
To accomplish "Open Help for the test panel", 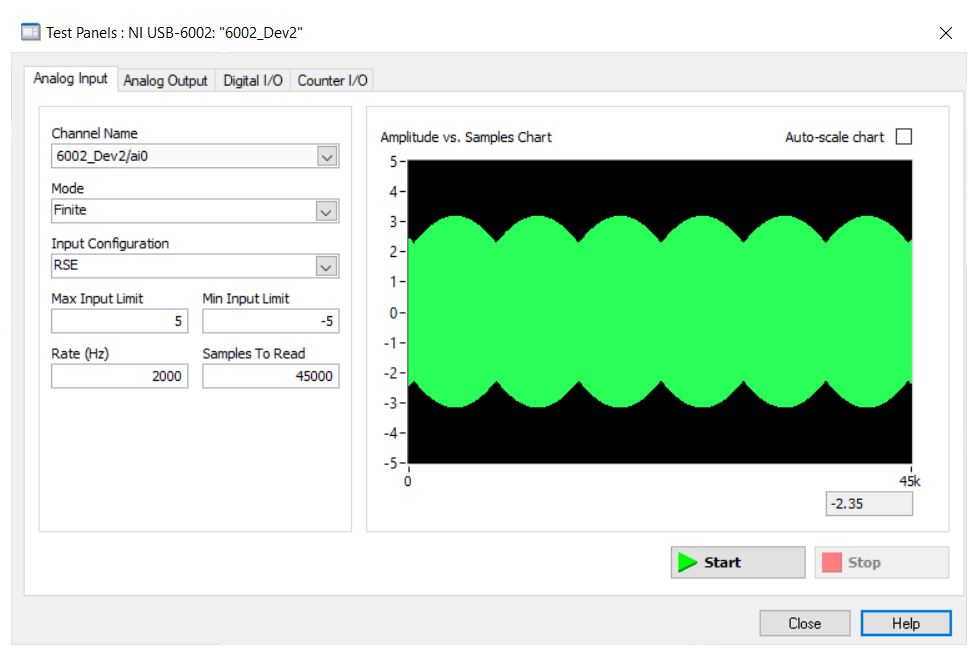I will pyautogui.click(x=905, y=623).
